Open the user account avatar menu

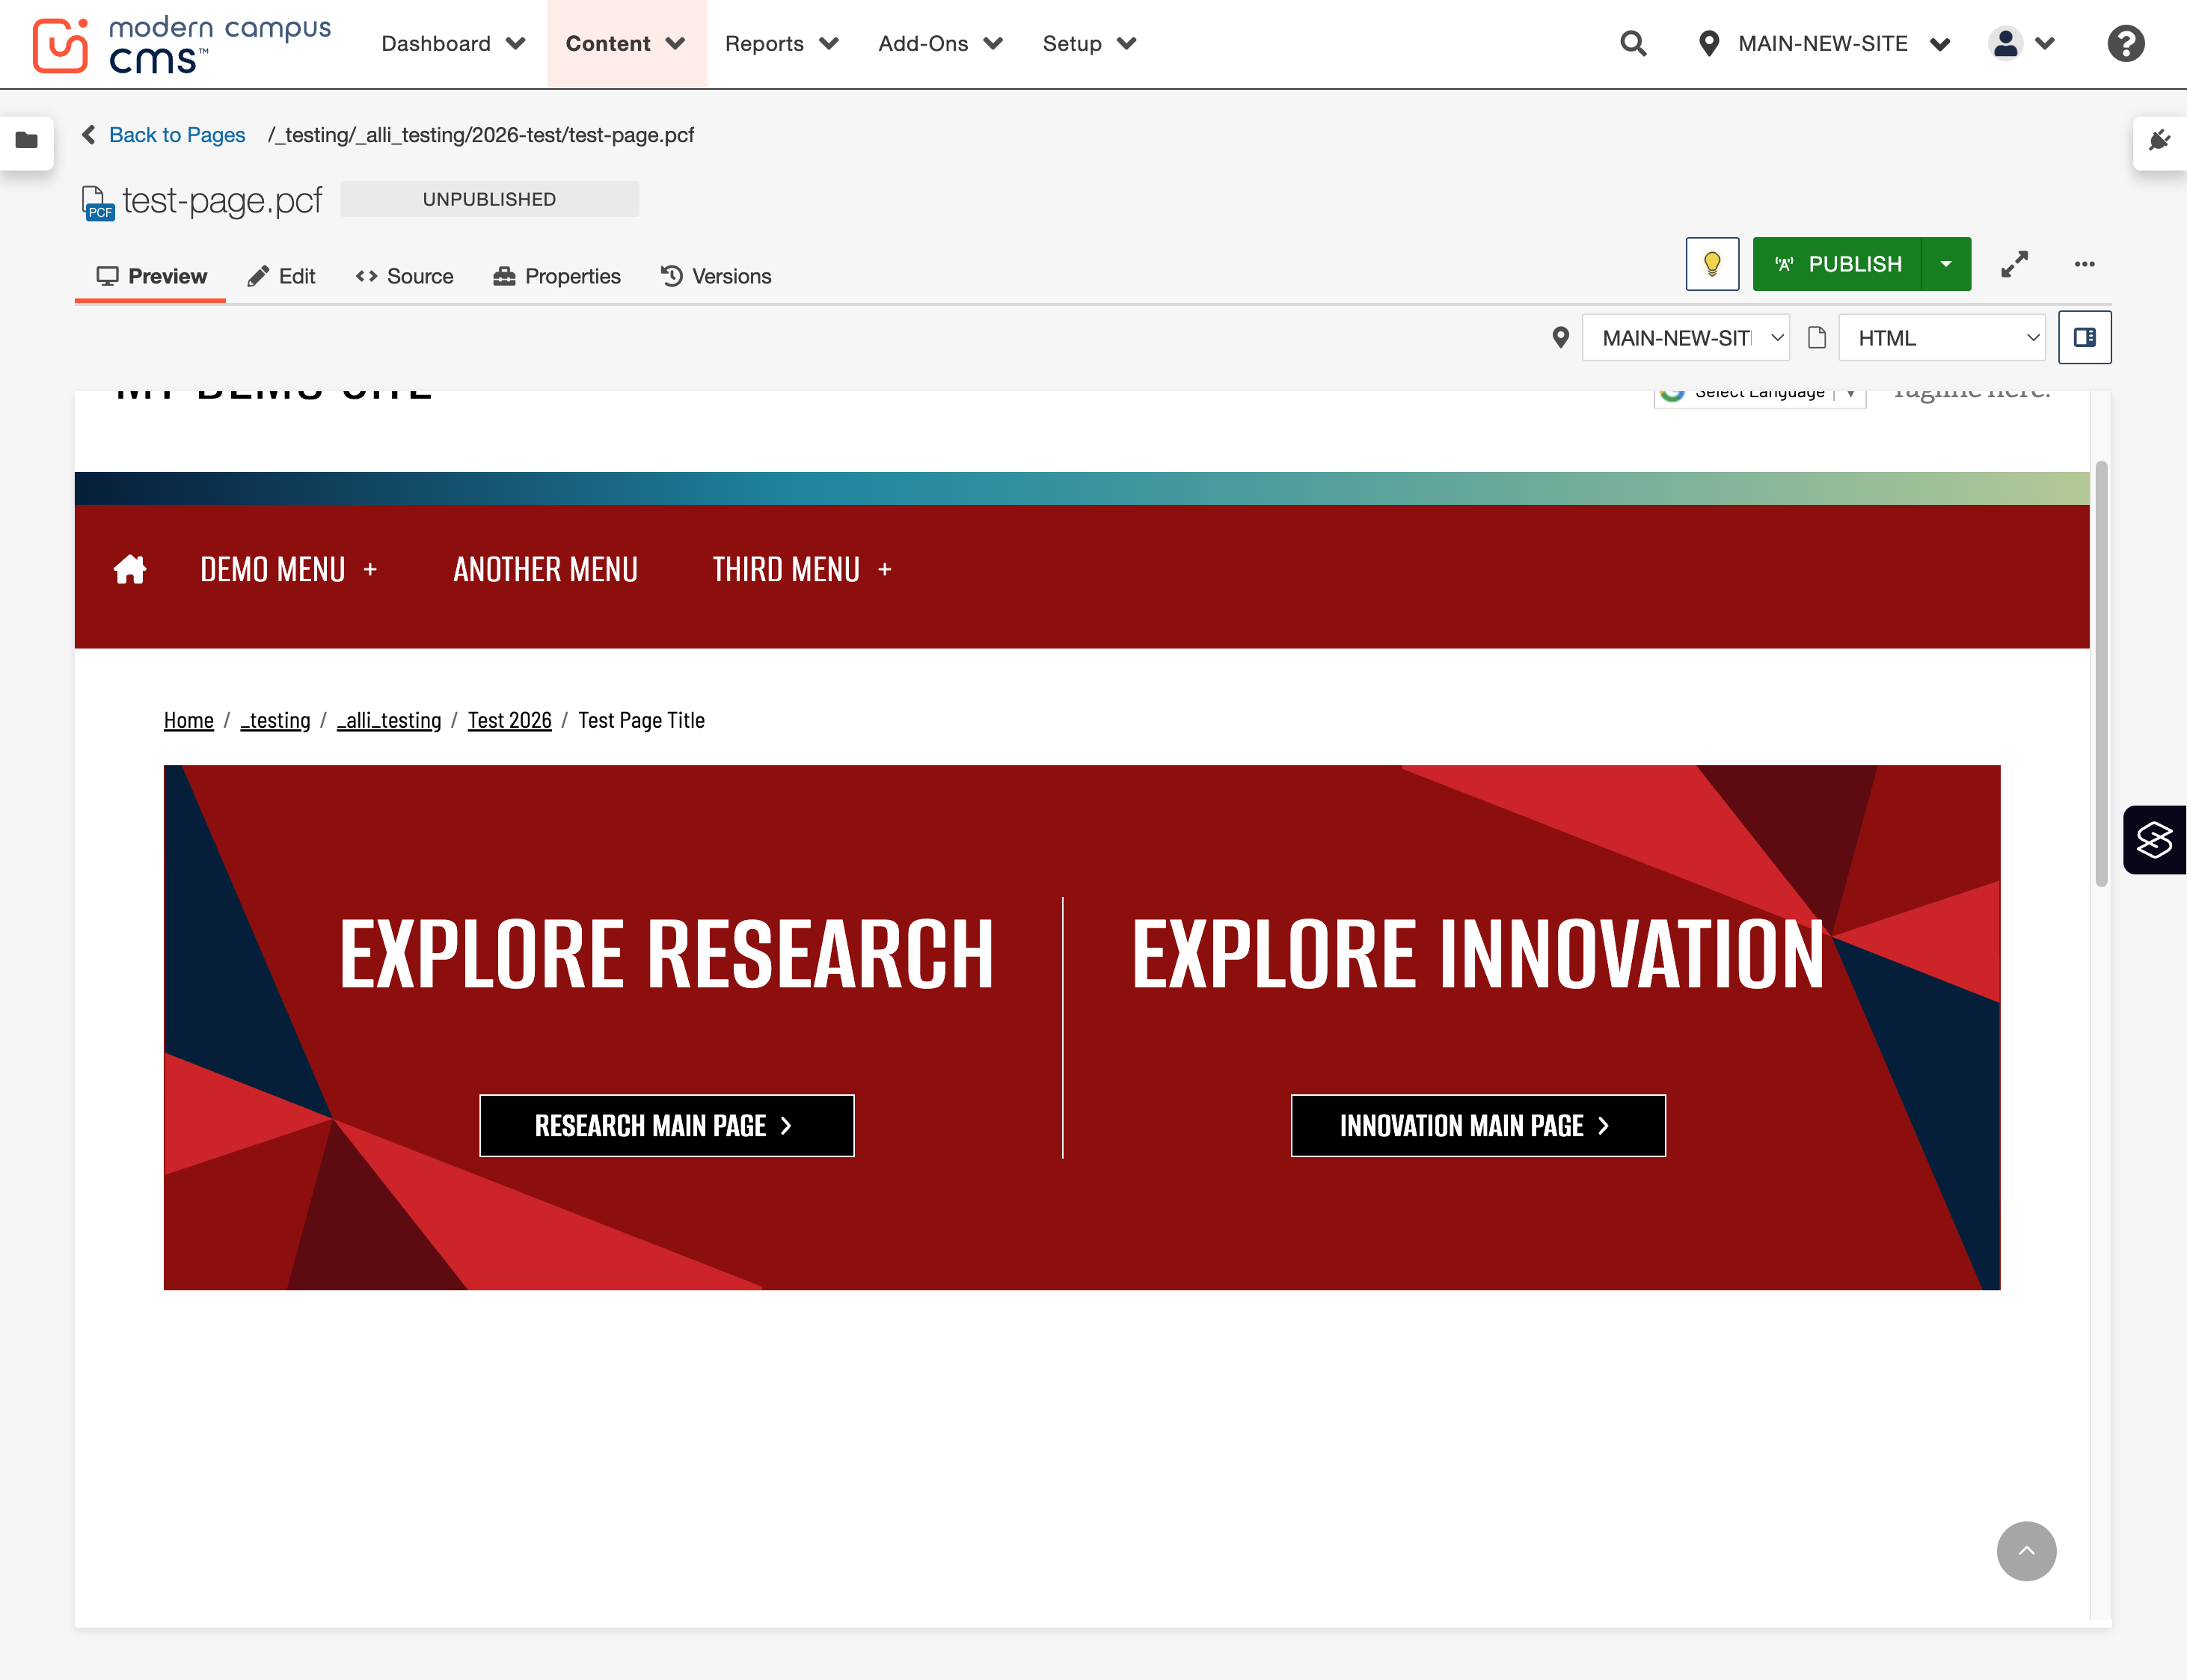click(2020, 44)
